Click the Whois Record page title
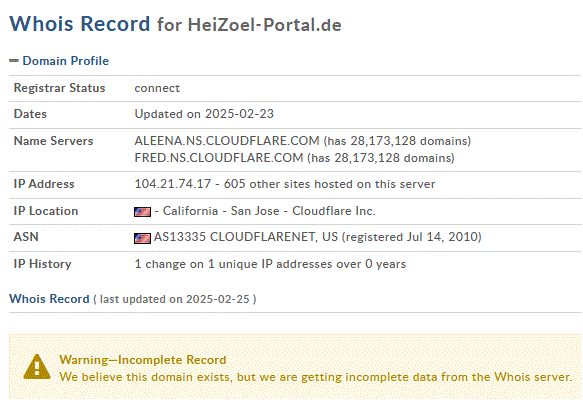Screen dimensions: 583x400 80,24
